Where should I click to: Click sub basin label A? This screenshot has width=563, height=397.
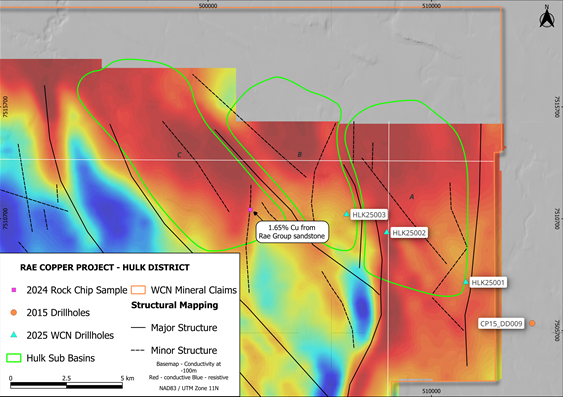(x=412, y=197)
